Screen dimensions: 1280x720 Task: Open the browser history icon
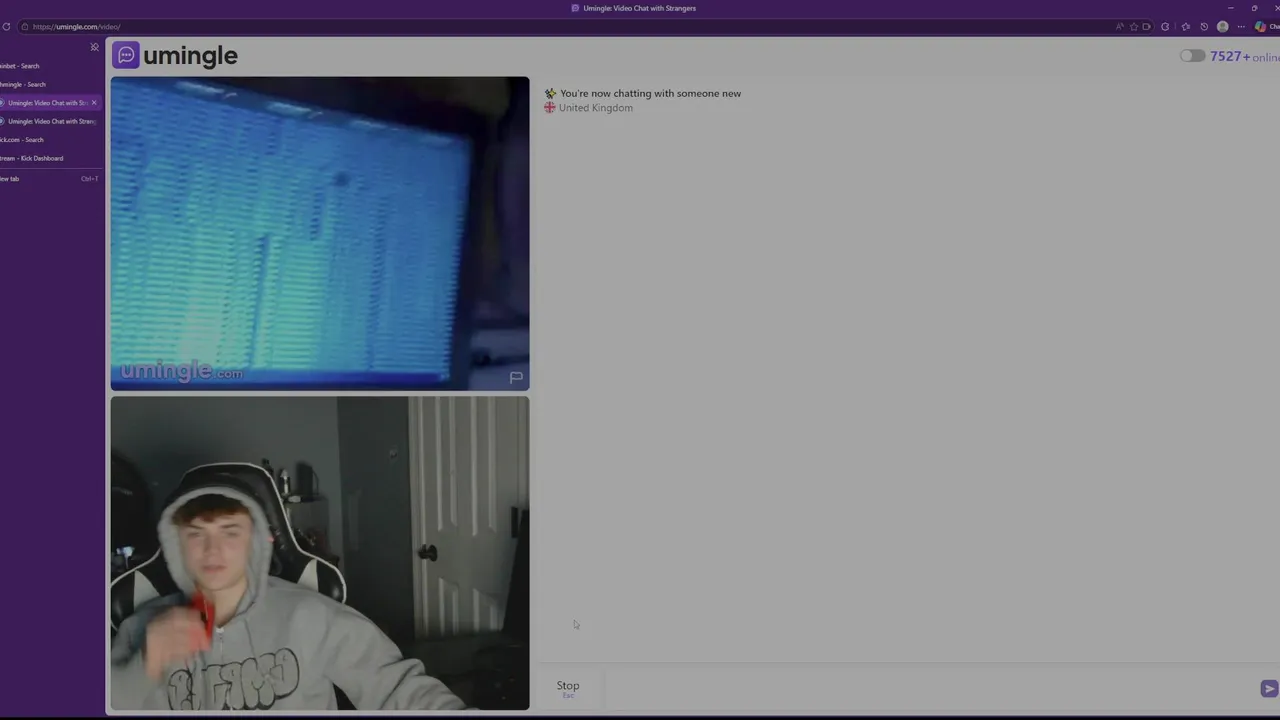(1204, 27)
